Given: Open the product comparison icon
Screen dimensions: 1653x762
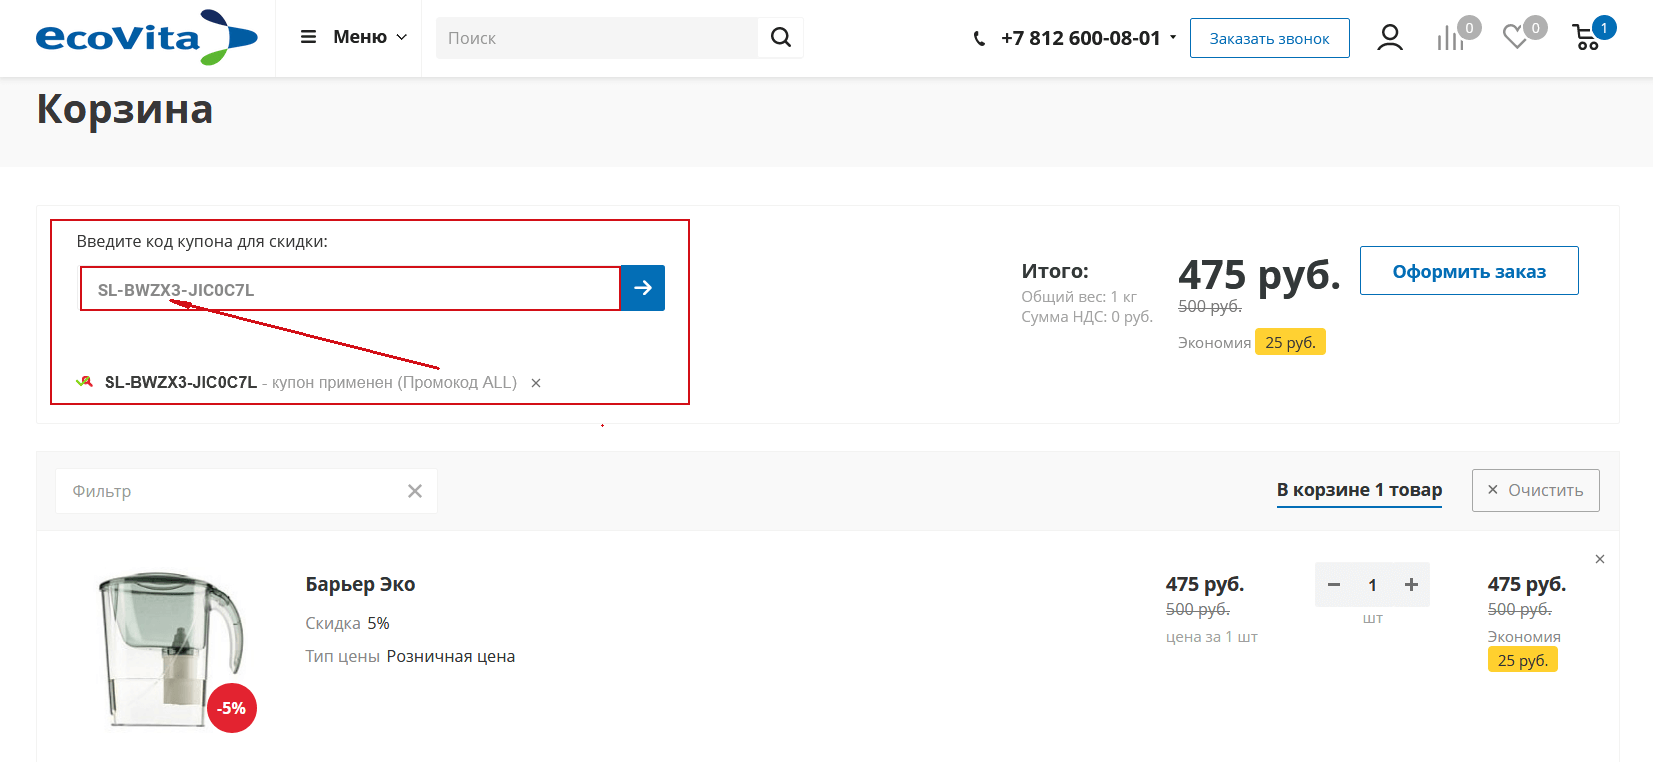Looking at the screenshot, I should point(1450,38).
